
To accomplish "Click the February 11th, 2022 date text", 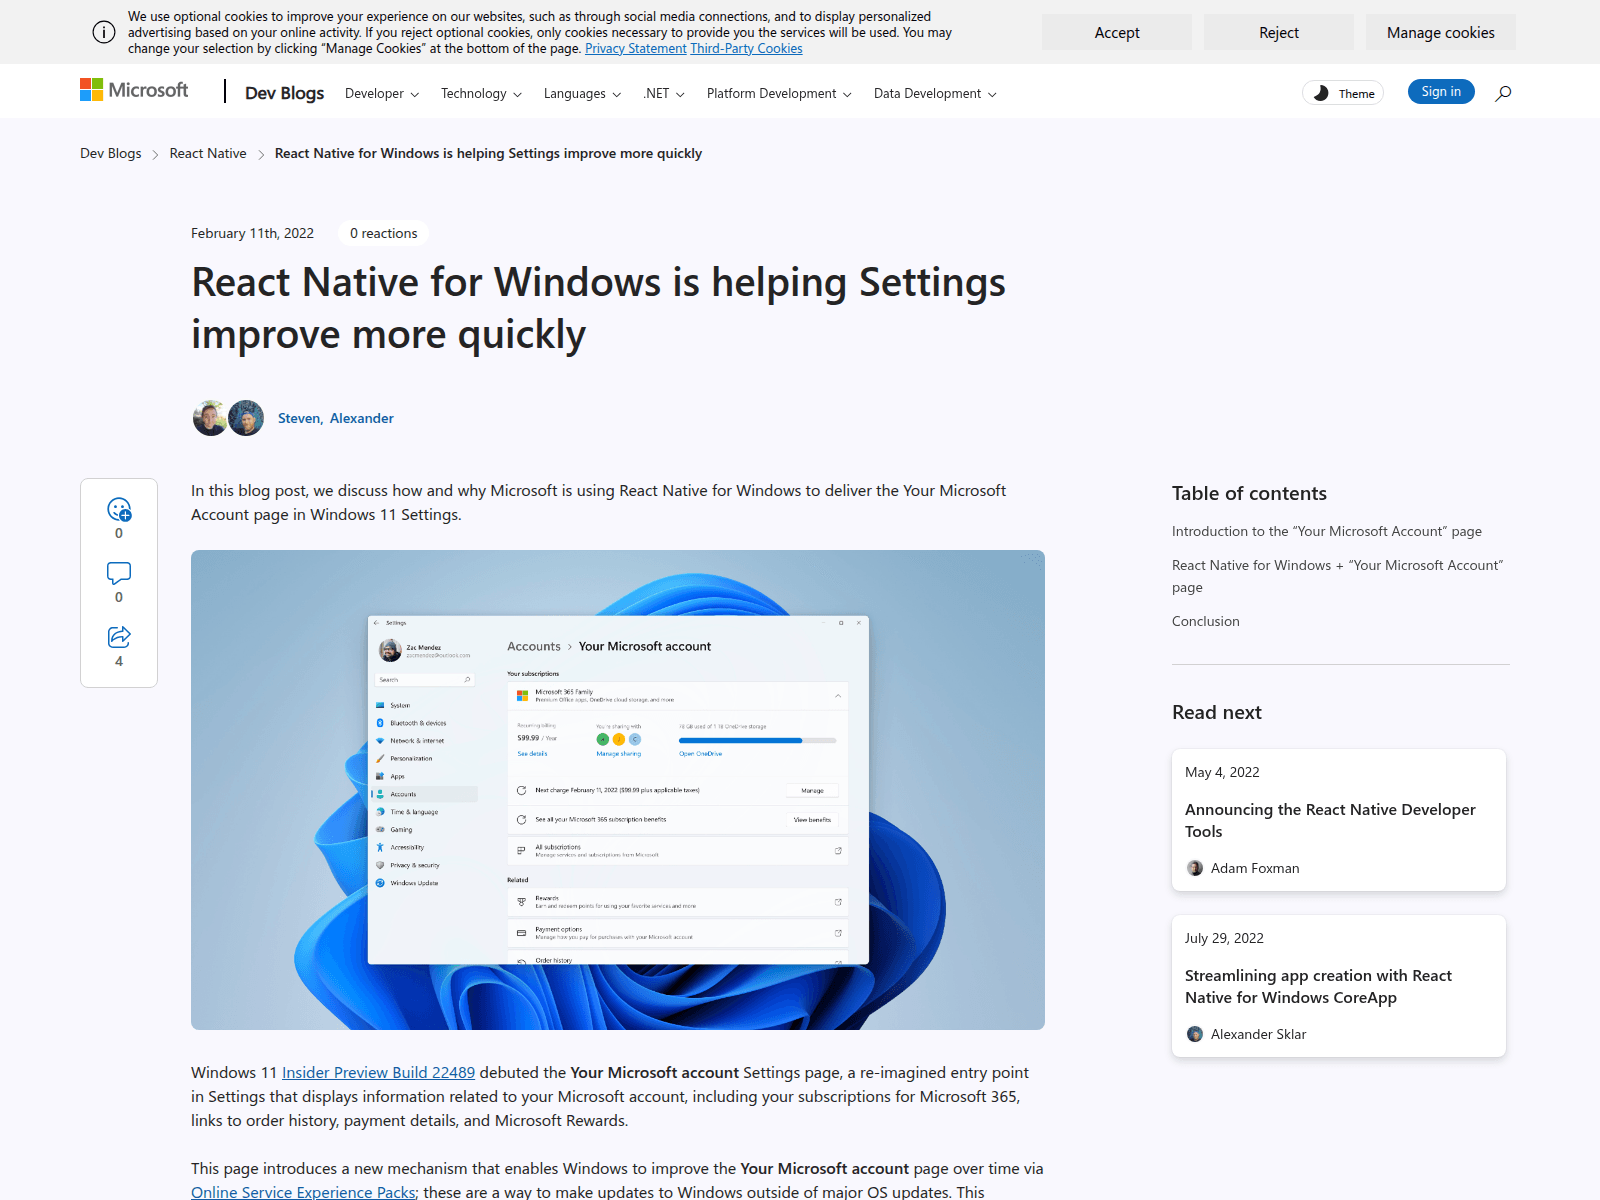I will coord(252,233).
